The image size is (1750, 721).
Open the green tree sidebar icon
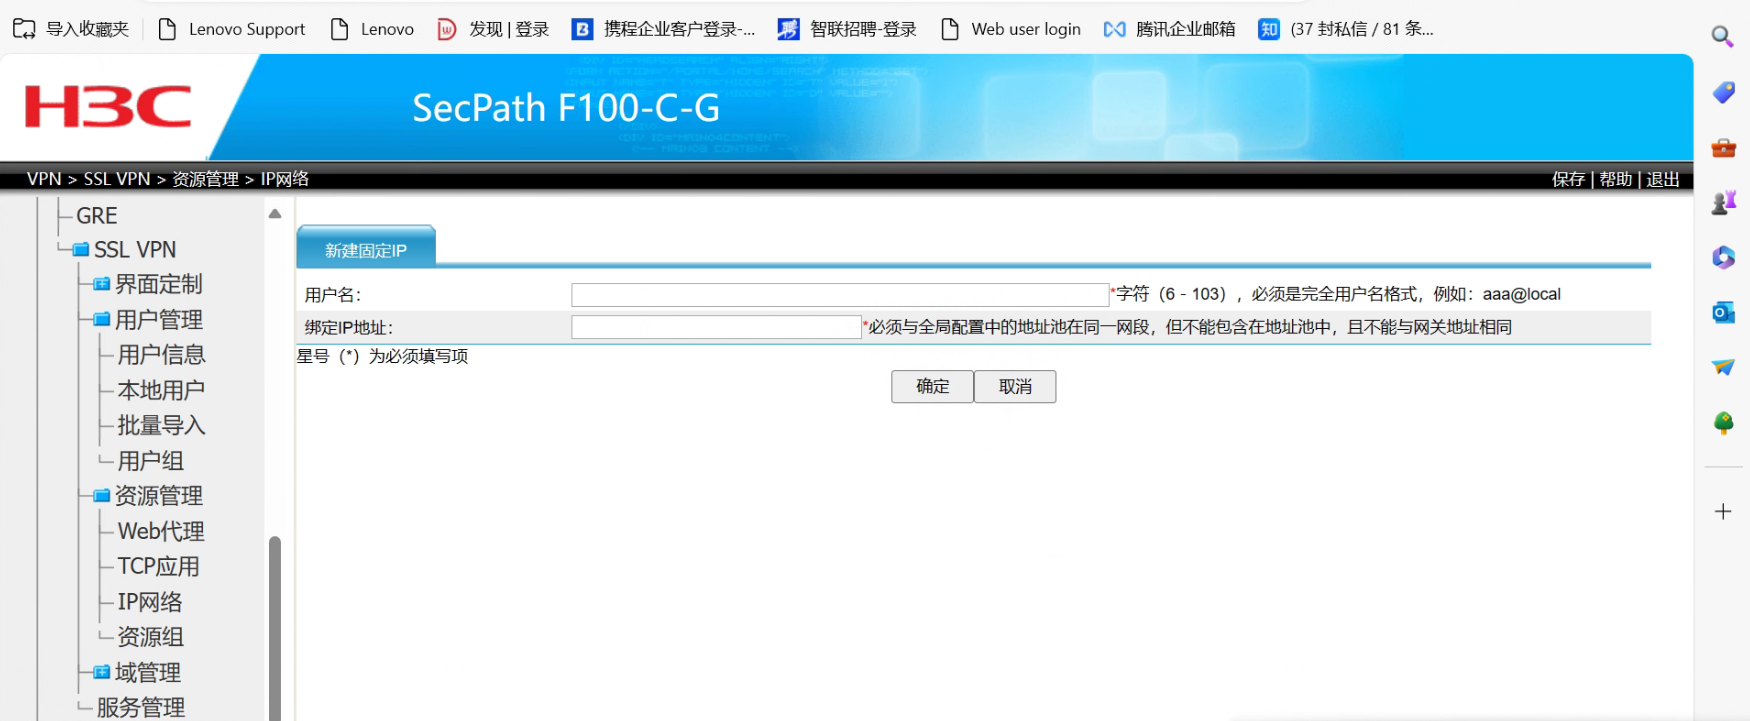pyautogui.click(x=1723, y=423)
